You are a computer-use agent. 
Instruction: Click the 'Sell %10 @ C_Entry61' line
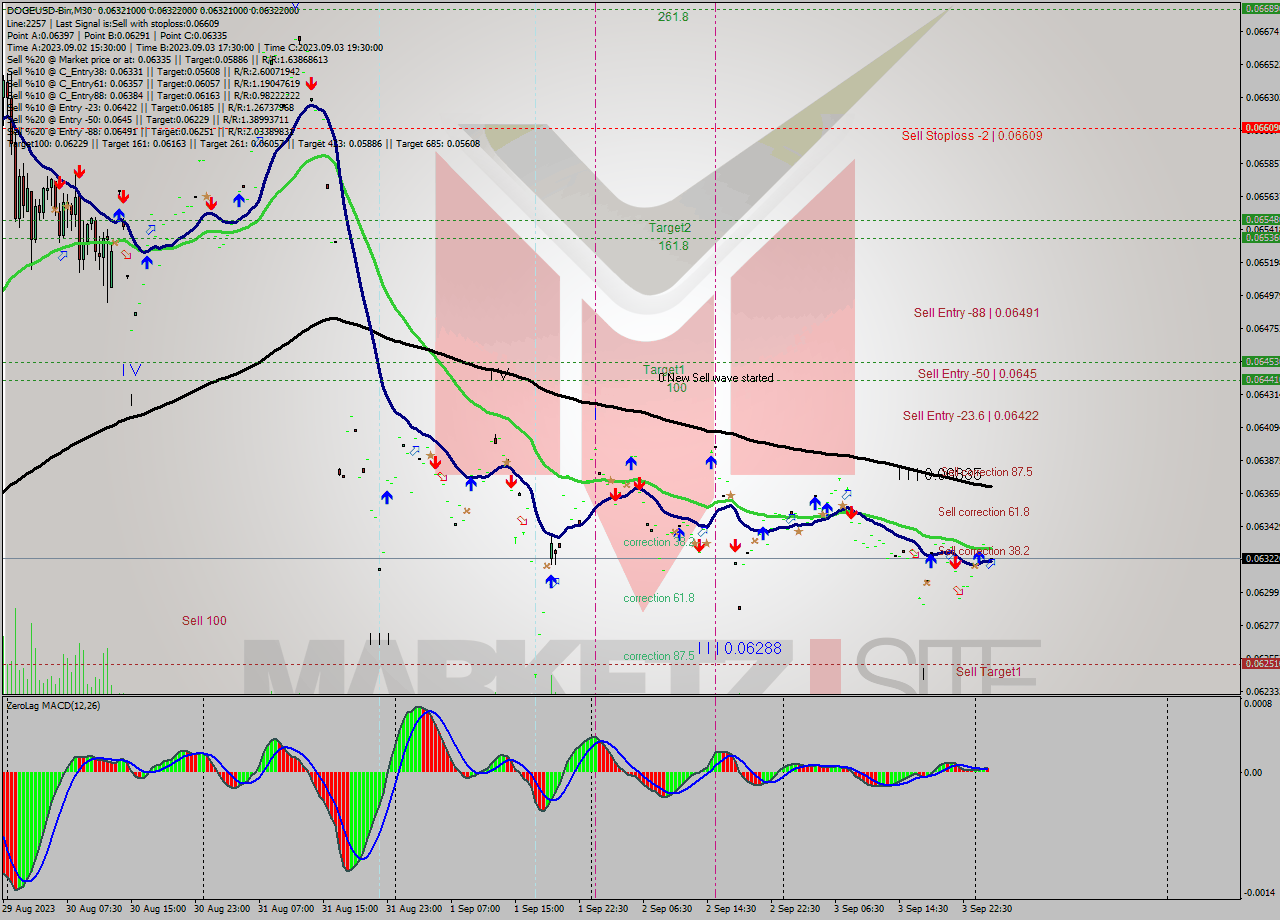click(153, 84)
